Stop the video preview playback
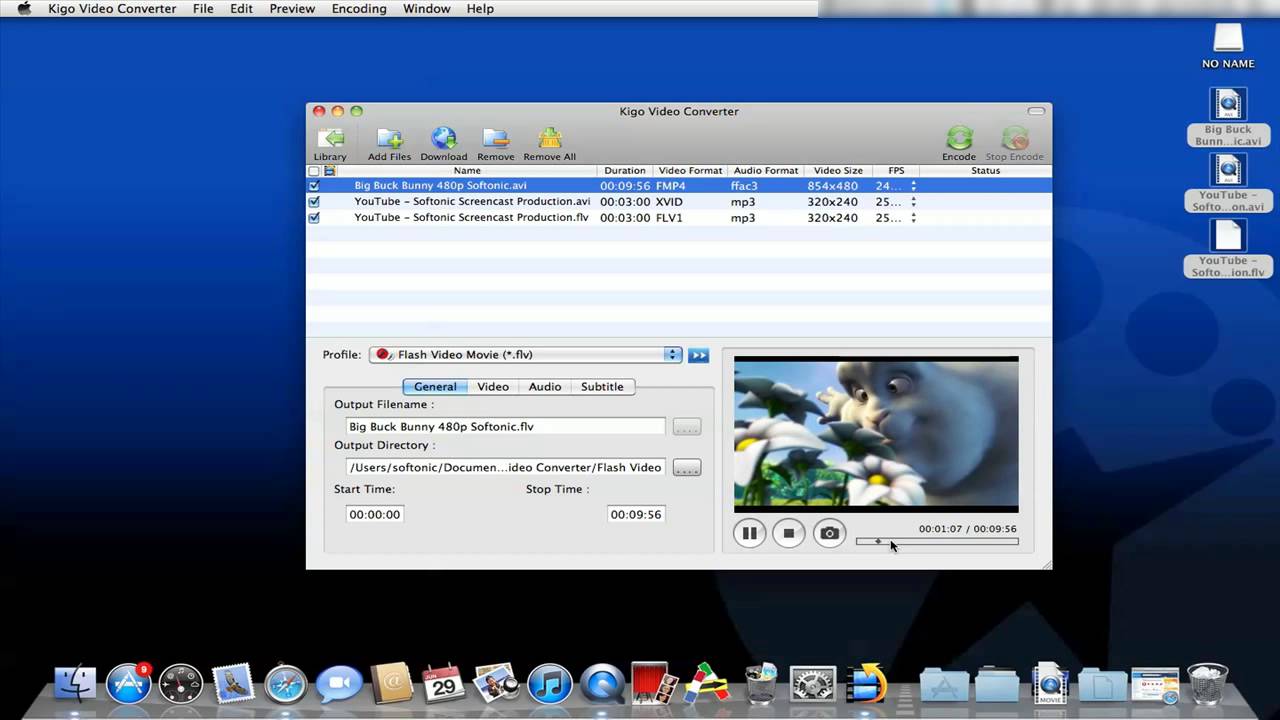Viewport: 1280px width, 720px height. tap(789, 533)
